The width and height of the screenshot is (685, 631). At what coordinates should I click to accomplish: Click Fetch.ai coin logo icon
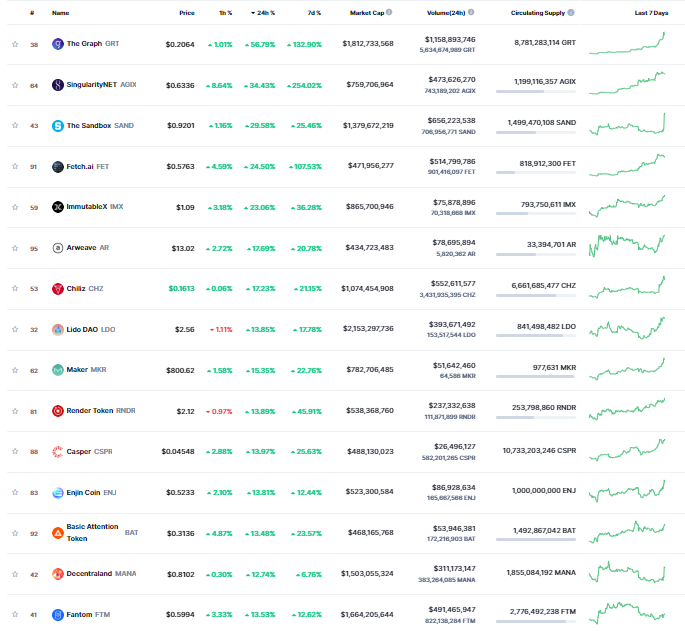click(x=58, y=167)
